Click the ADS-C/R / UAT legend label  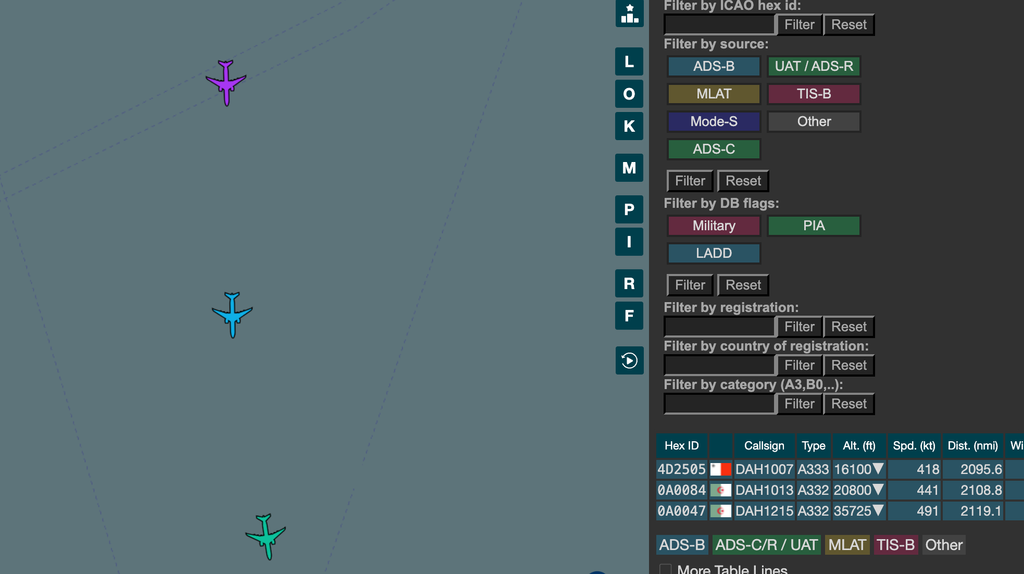(766, 545)
